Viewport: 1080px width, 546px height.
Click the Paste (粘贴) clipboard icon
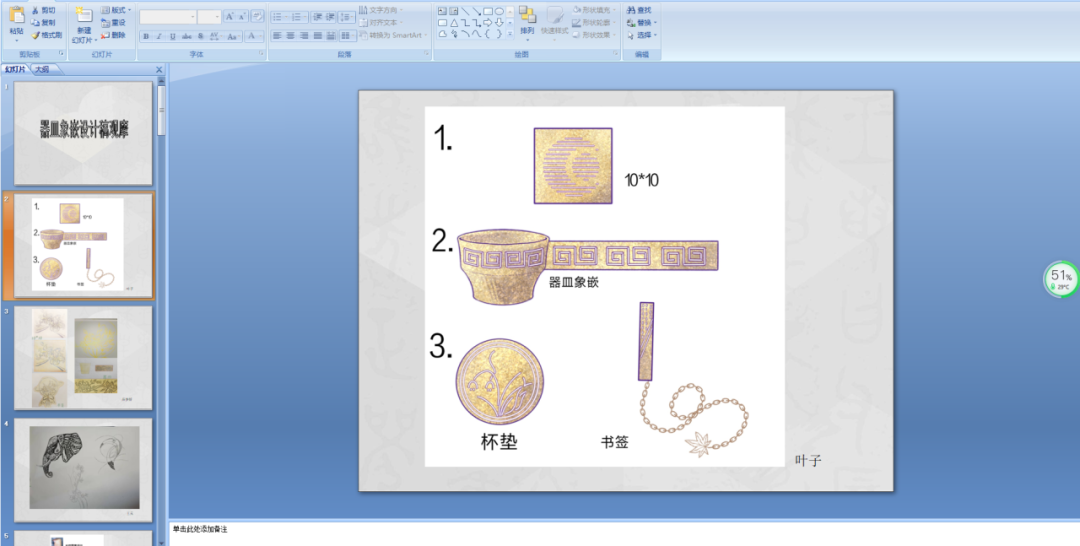tap(17, 14)
